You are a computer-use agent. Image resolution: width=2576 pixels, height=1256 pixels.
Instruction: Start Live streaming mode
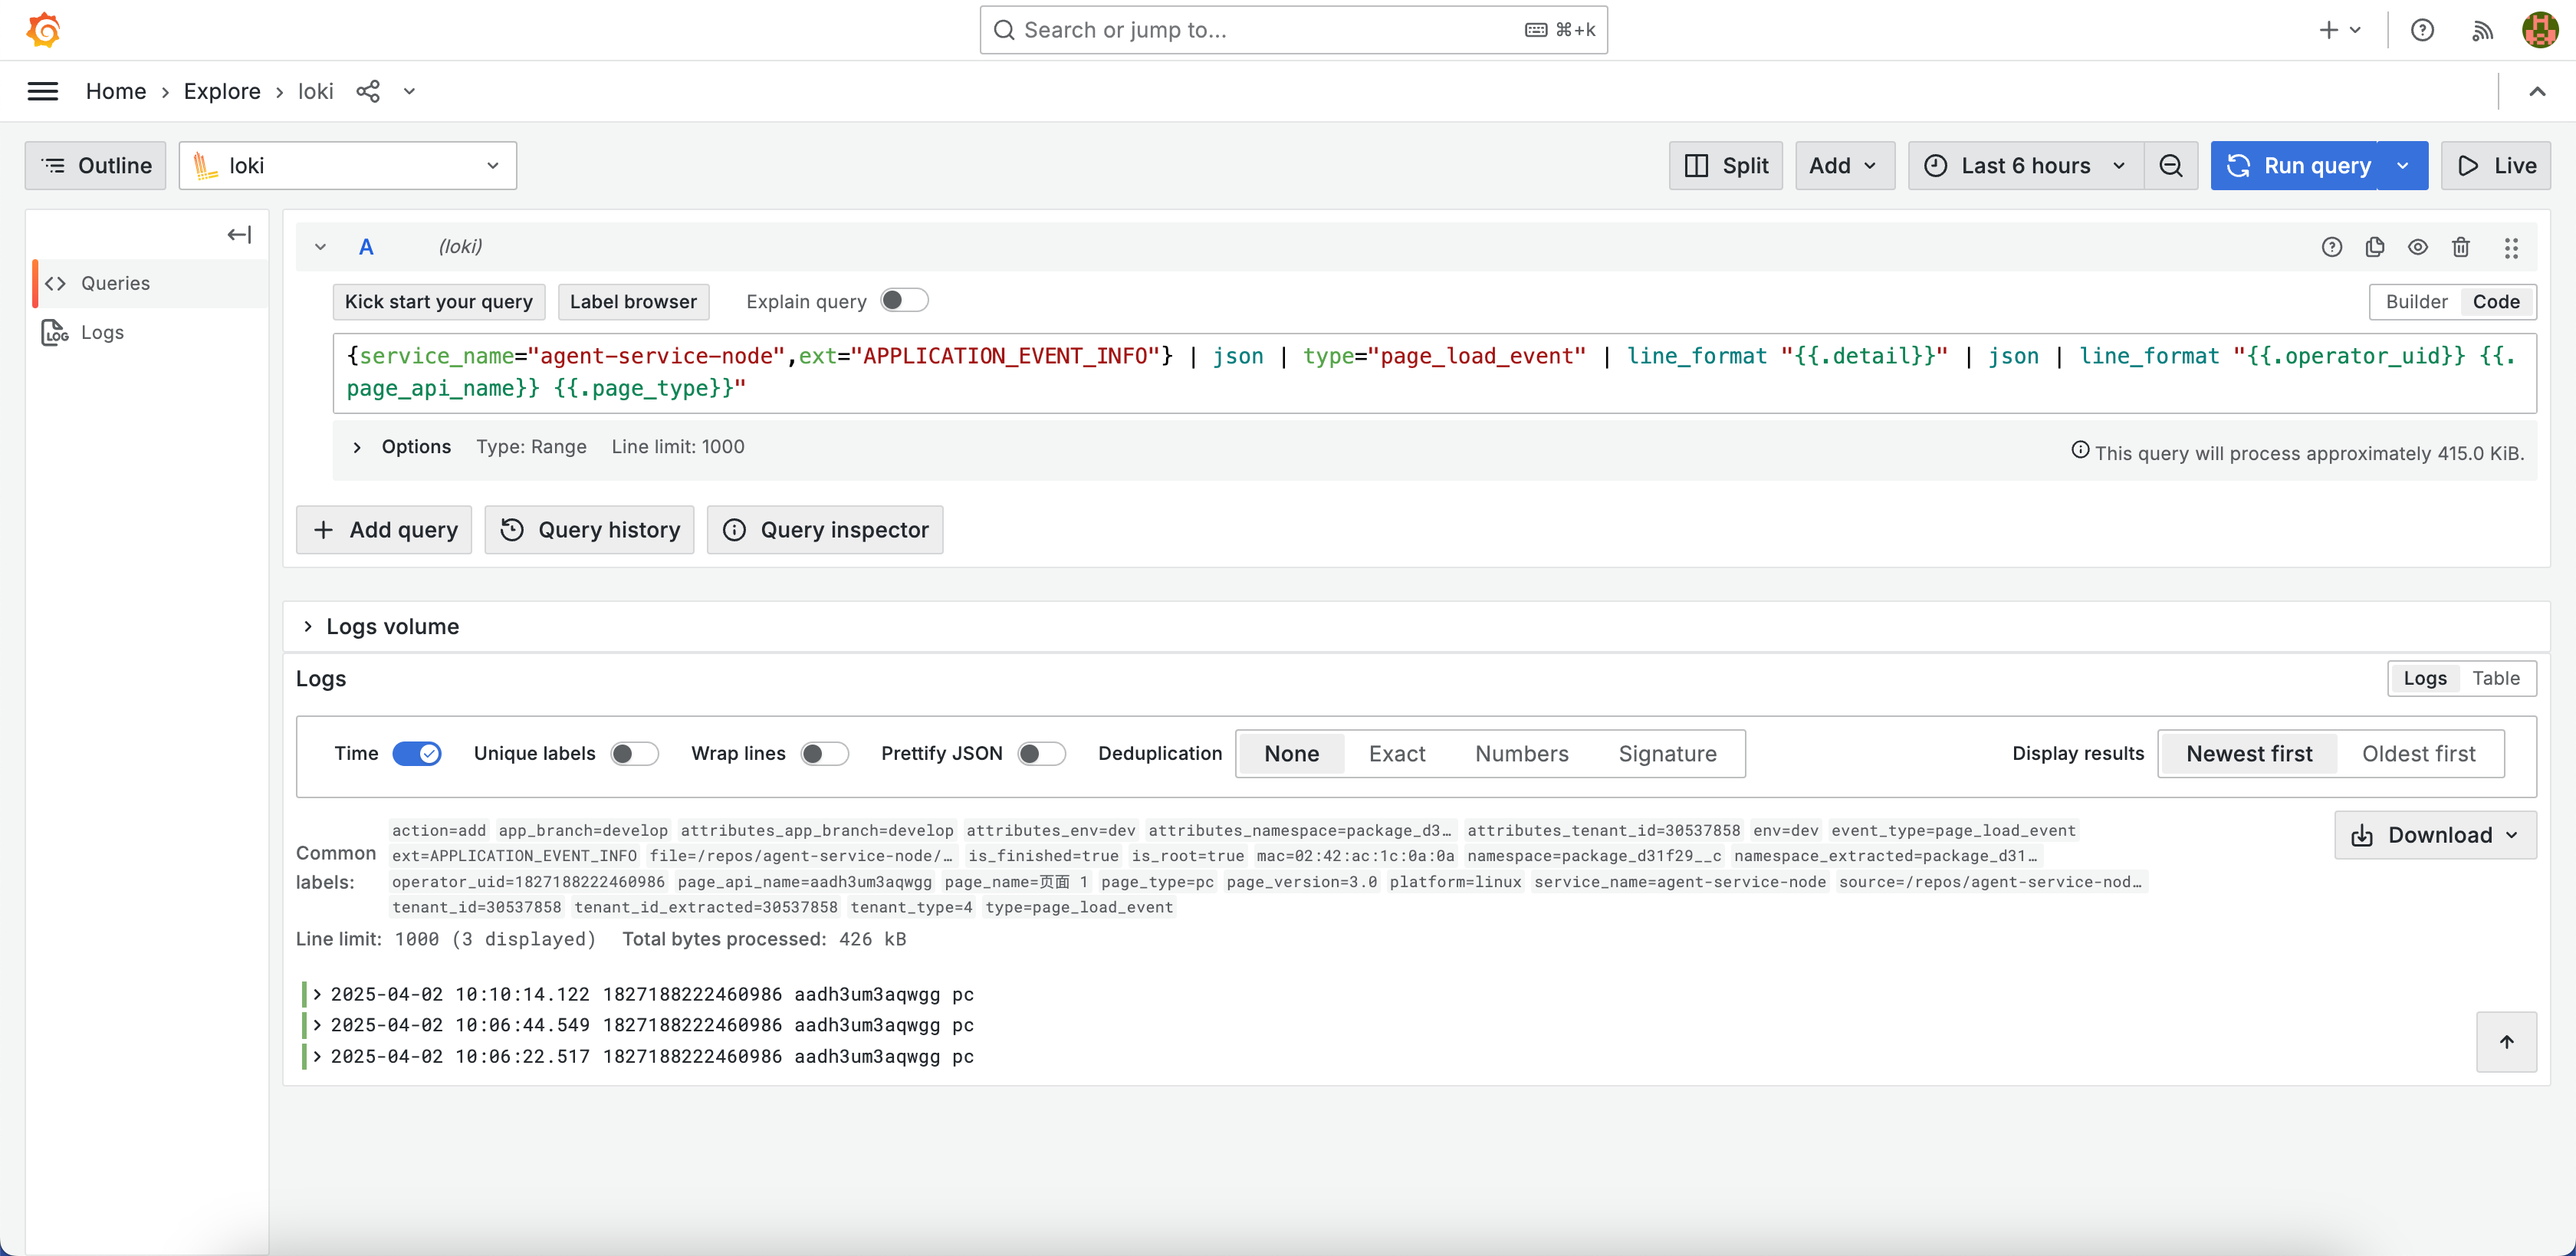[x=2495, y=165]
